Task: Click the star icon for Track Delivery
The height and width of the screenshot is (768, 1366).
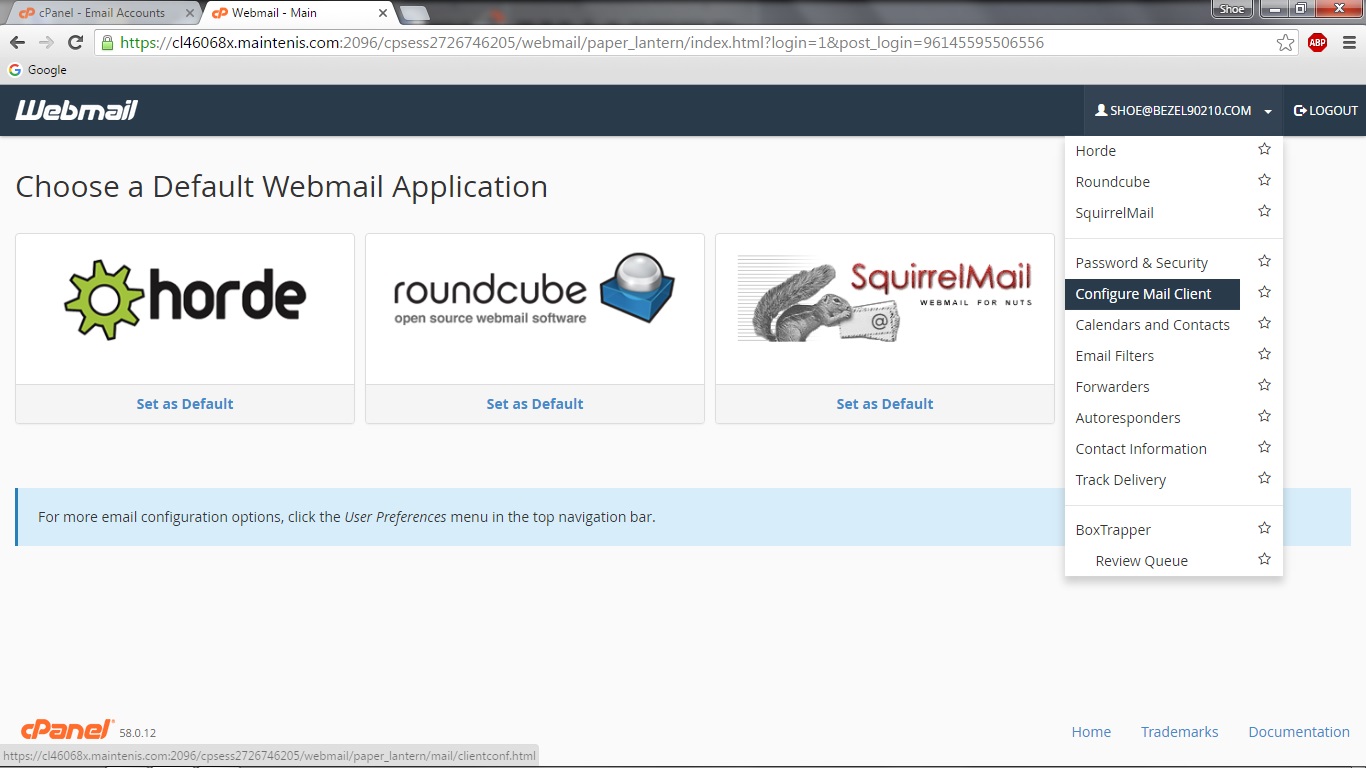Action: pos(1264,478)
